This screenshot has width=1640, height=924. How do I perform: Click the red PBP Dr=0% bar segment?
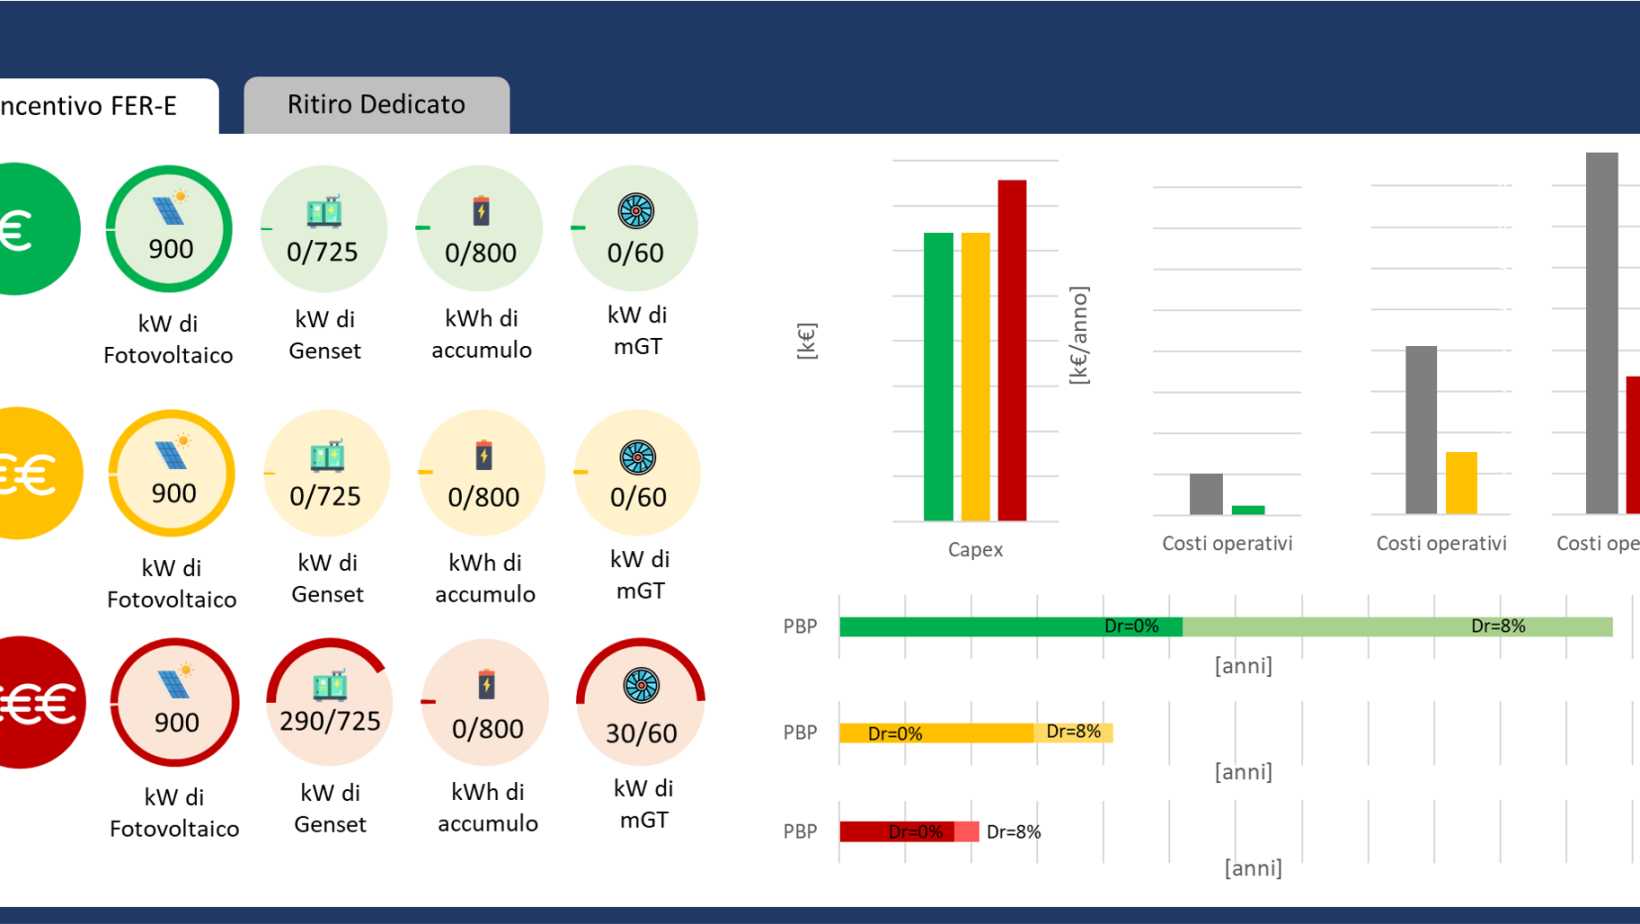coord(897,832)
